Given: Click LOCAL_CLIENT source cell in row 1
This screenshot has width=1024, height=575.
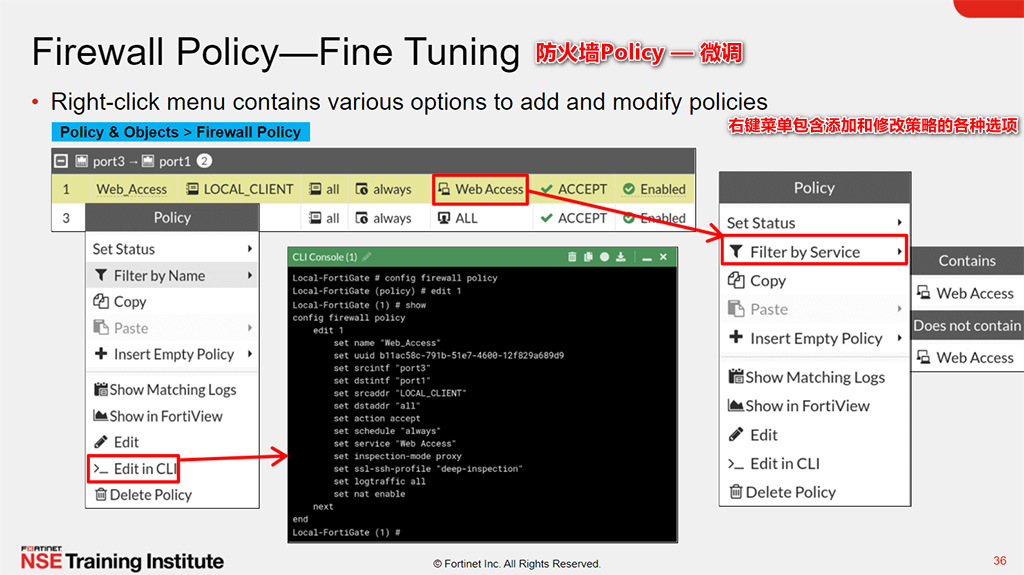Looking at the screenshot, I should pyautogui.click(x=240, y=189).
